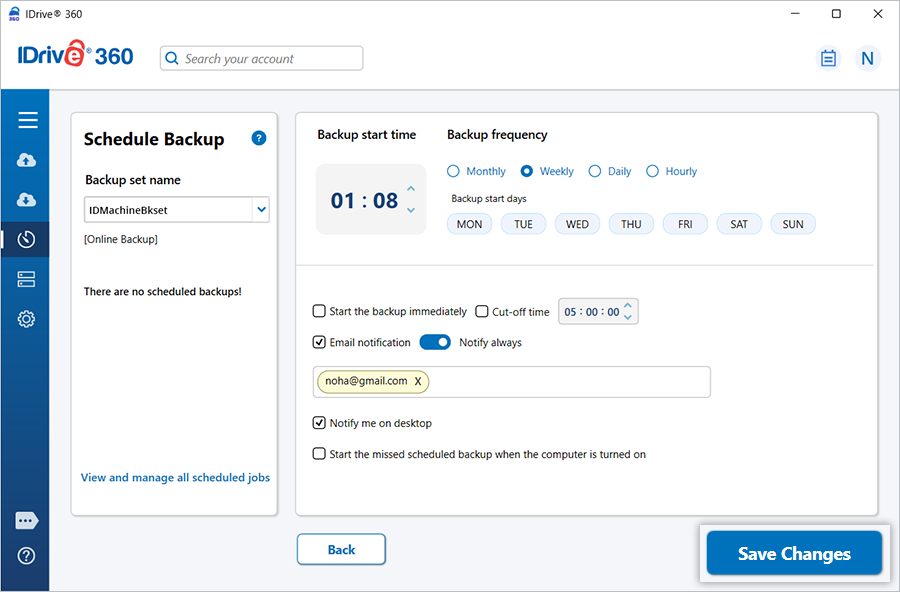This screenshot has width=900, height=592.
Task: Uncheck Notify me on desktop
Action: tap(319, 423)
